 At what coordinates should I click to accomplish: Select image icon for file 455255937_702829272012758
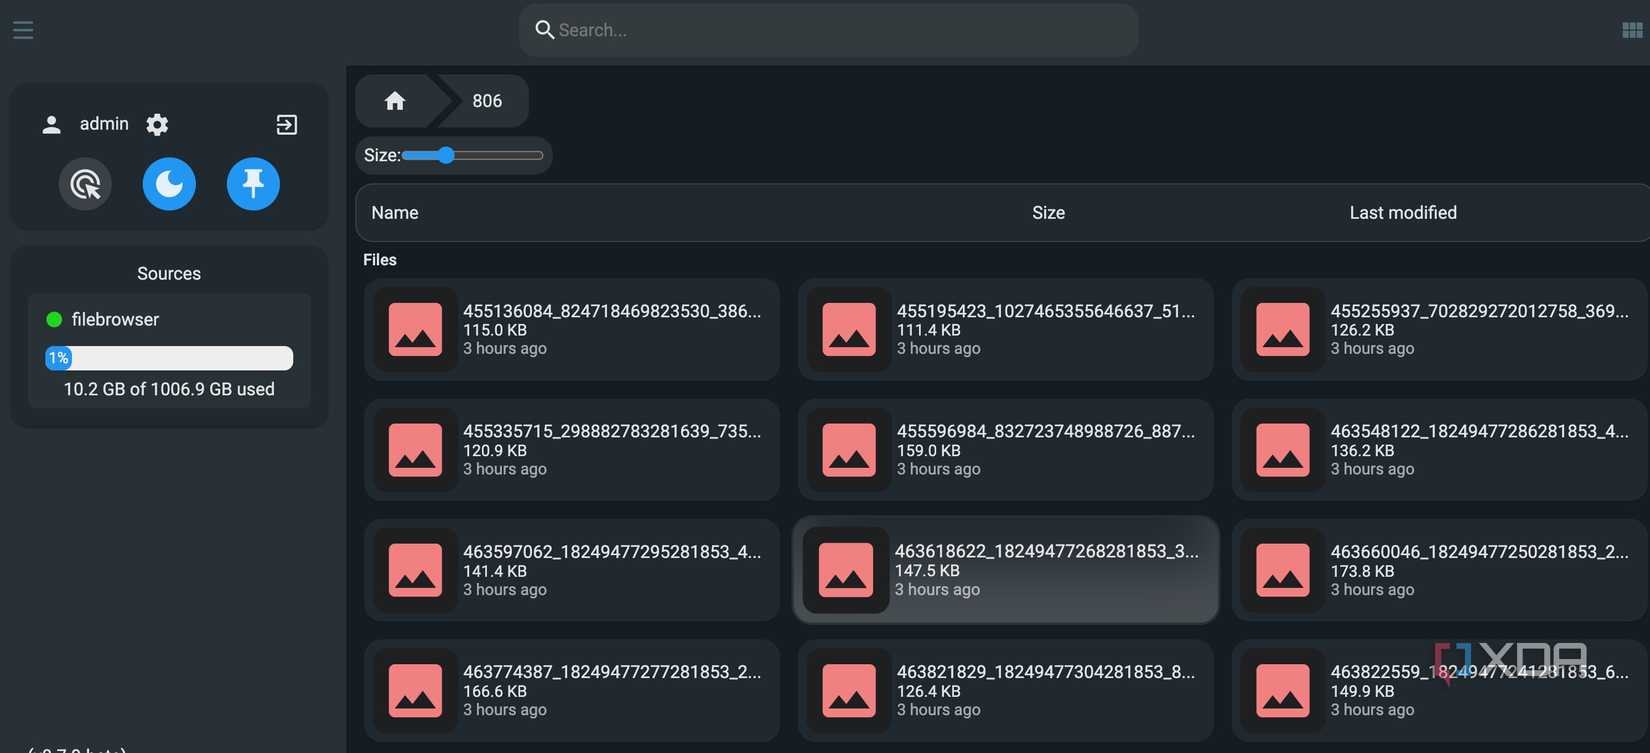point(1283,329)
